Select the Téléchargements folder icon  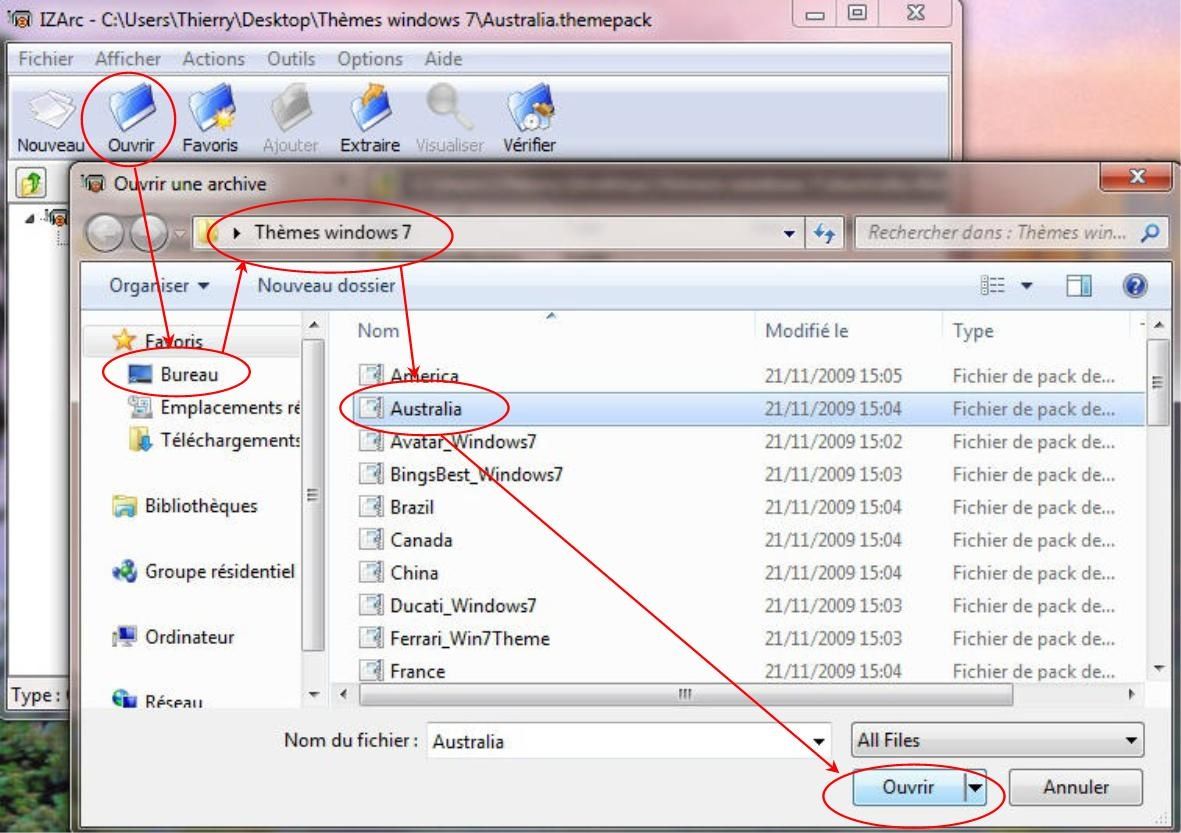(140, 440)
